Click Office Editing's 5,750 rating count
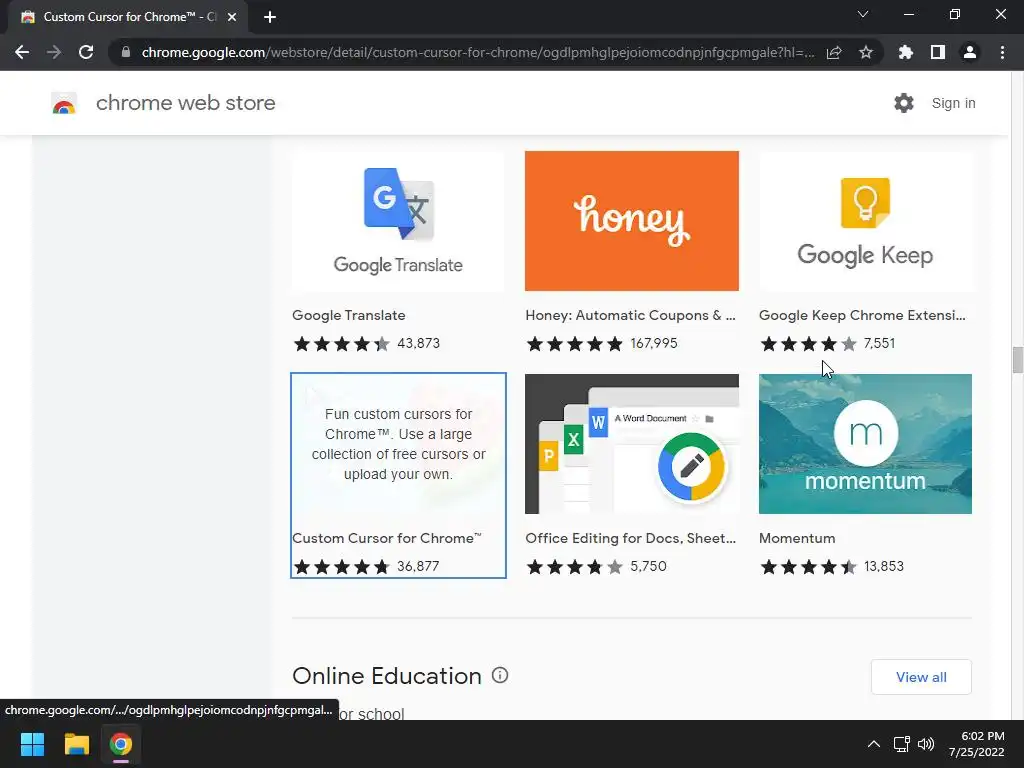The height and width of the screenshot is (768, 1024). tap(648, 566)
